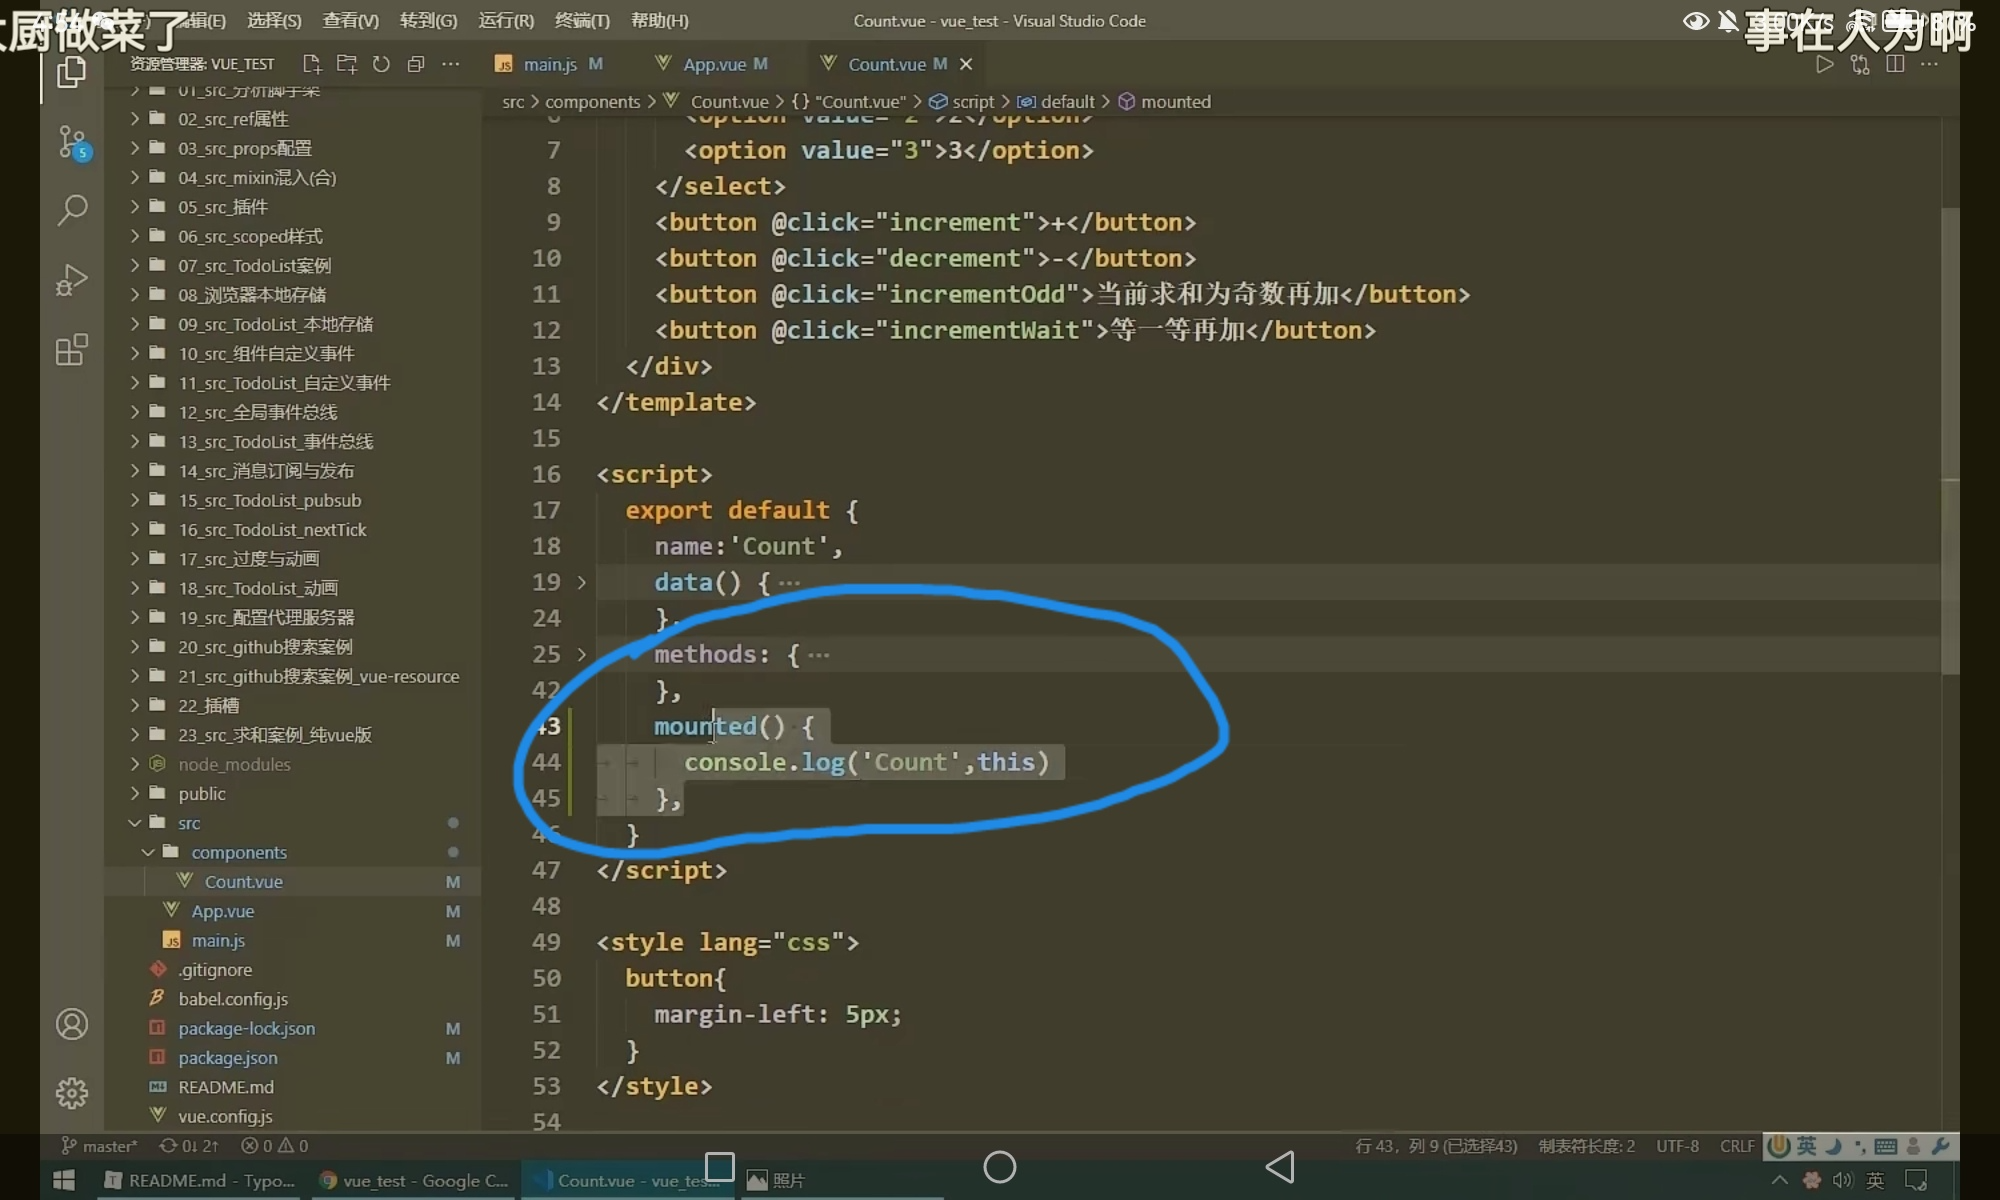Open the 终端(T) menu
Image resolution: width=2000 pixels, height=1200 pixels.
tap(582, 20)
